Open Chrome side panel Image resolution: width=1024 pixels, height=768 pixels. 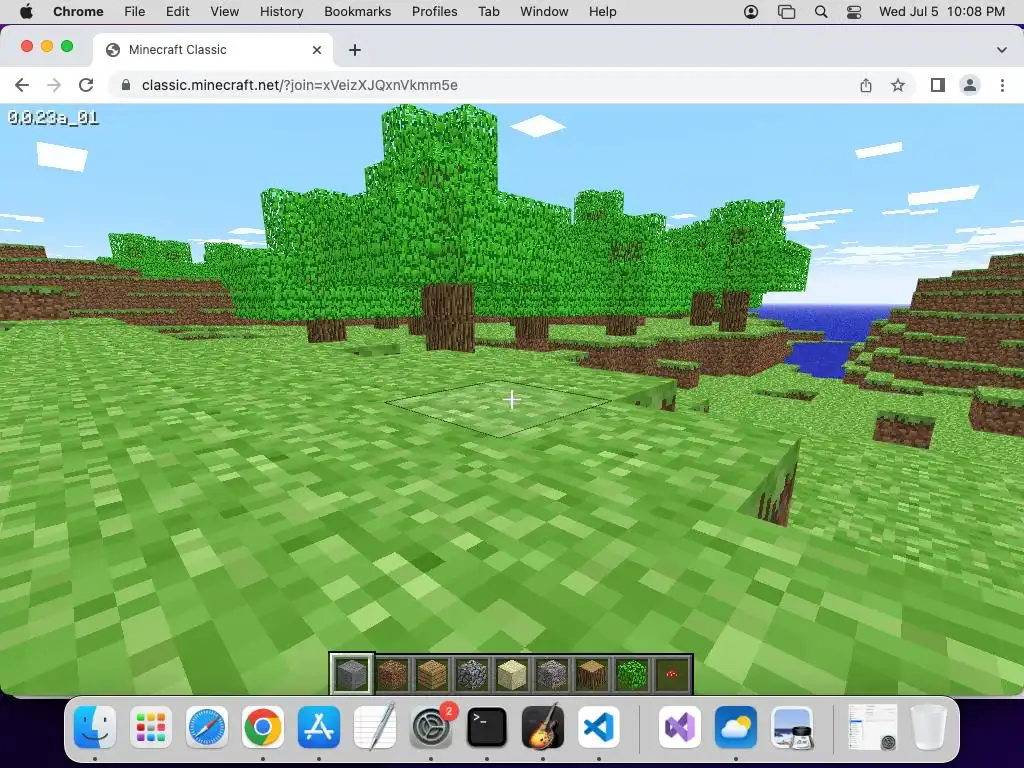pos(938,85)
